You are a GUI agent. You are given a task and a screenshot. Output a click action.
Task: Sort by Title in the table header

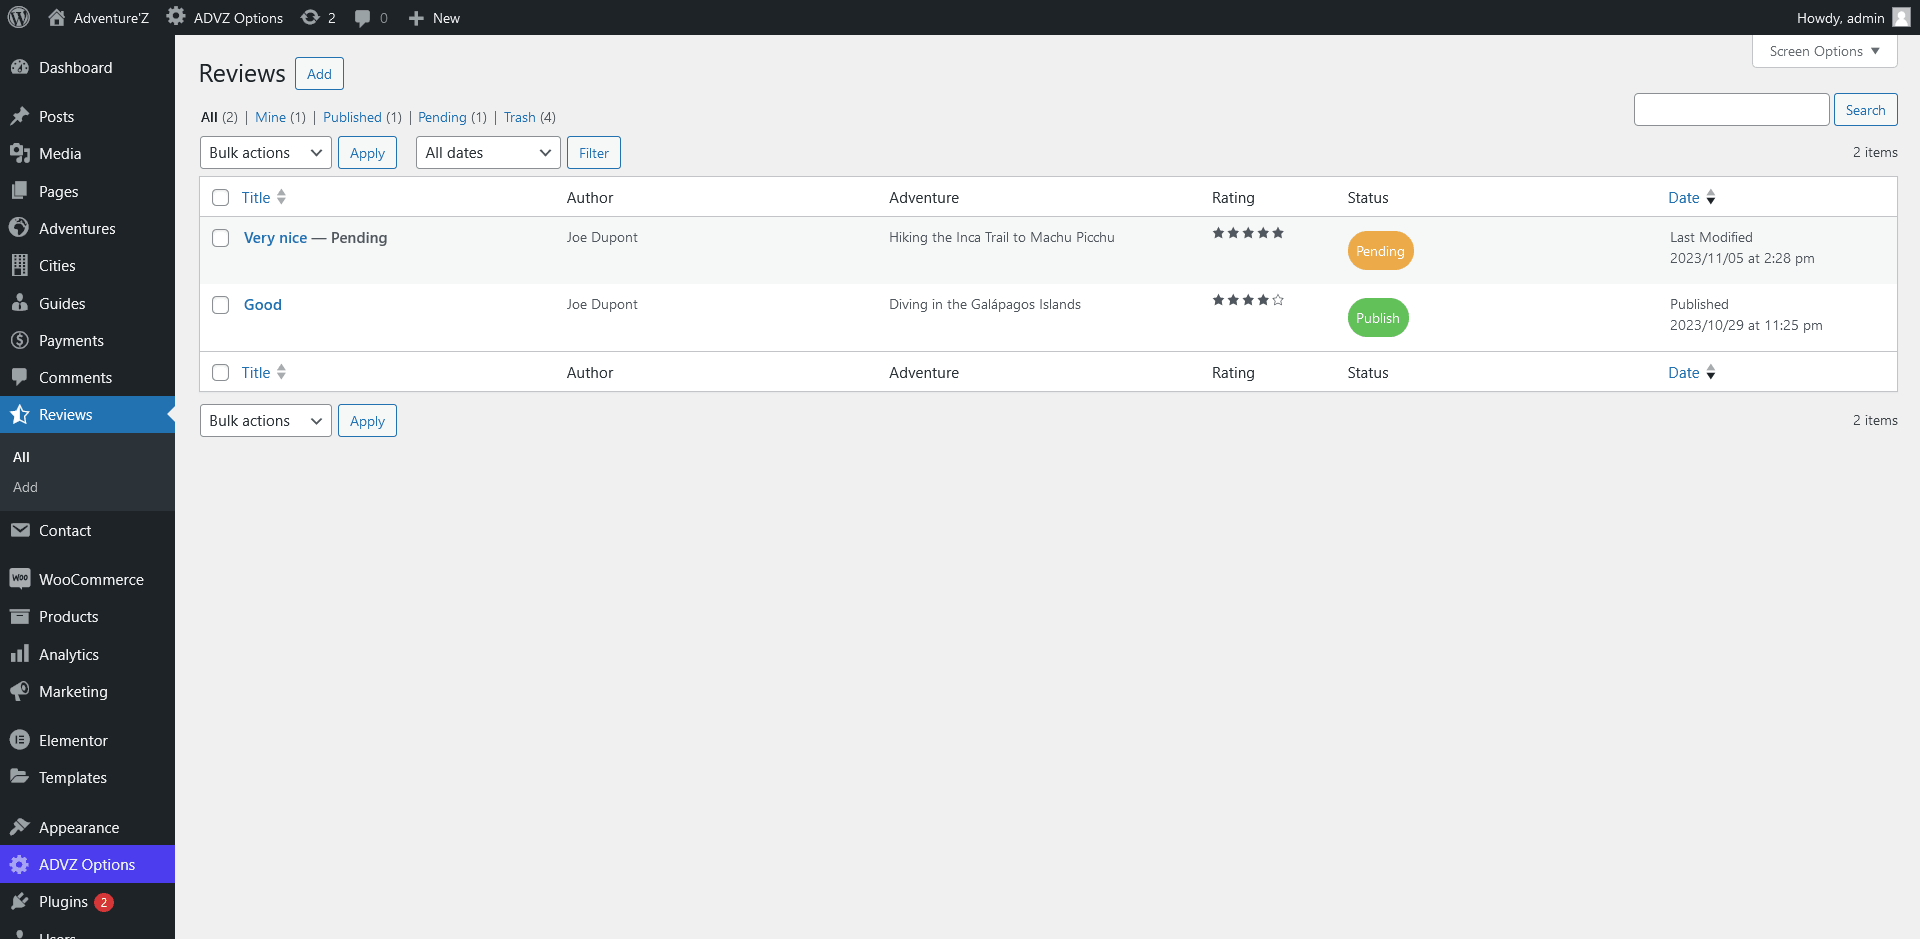click(264, 198)
